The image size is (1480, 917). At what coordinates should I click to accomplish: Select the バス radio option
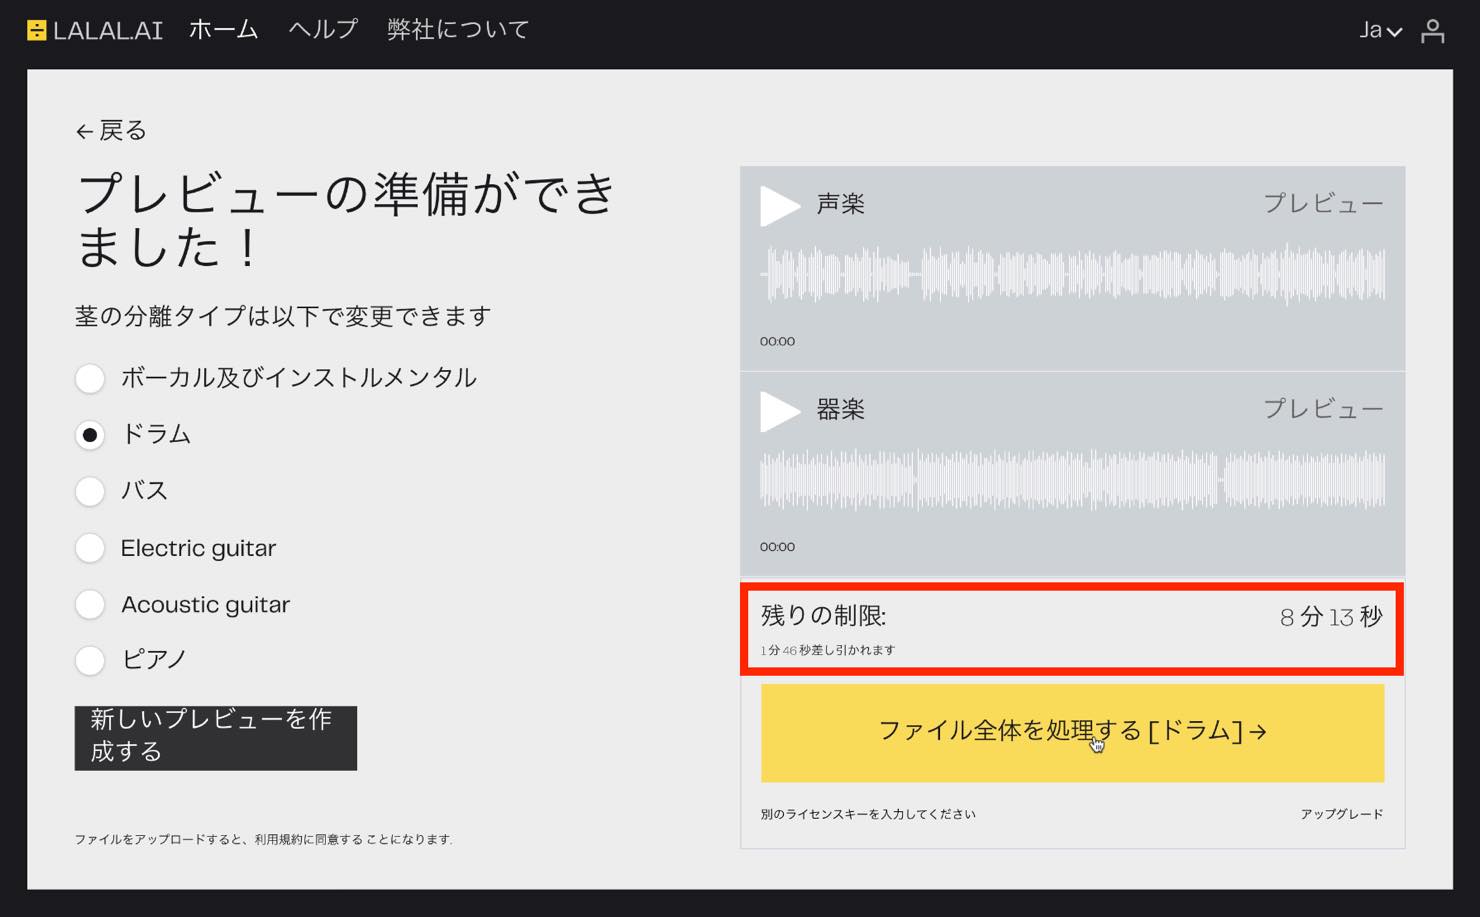(90, 491)
